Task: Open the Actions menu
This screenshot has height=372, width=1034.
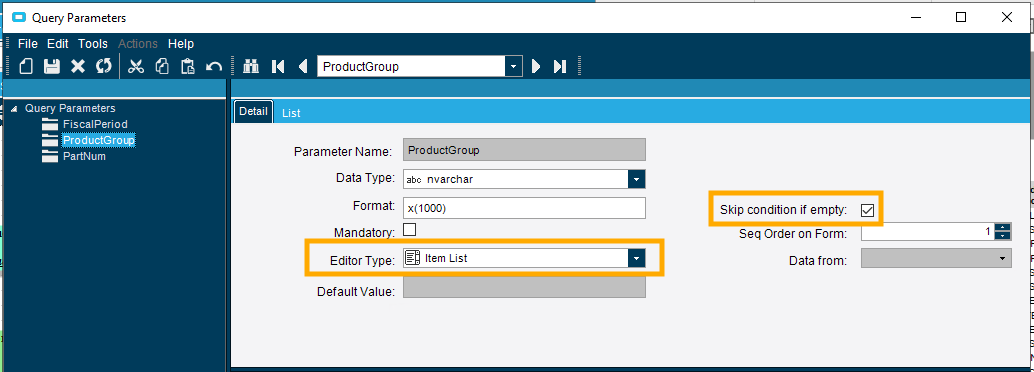Action: pos(138,44)
